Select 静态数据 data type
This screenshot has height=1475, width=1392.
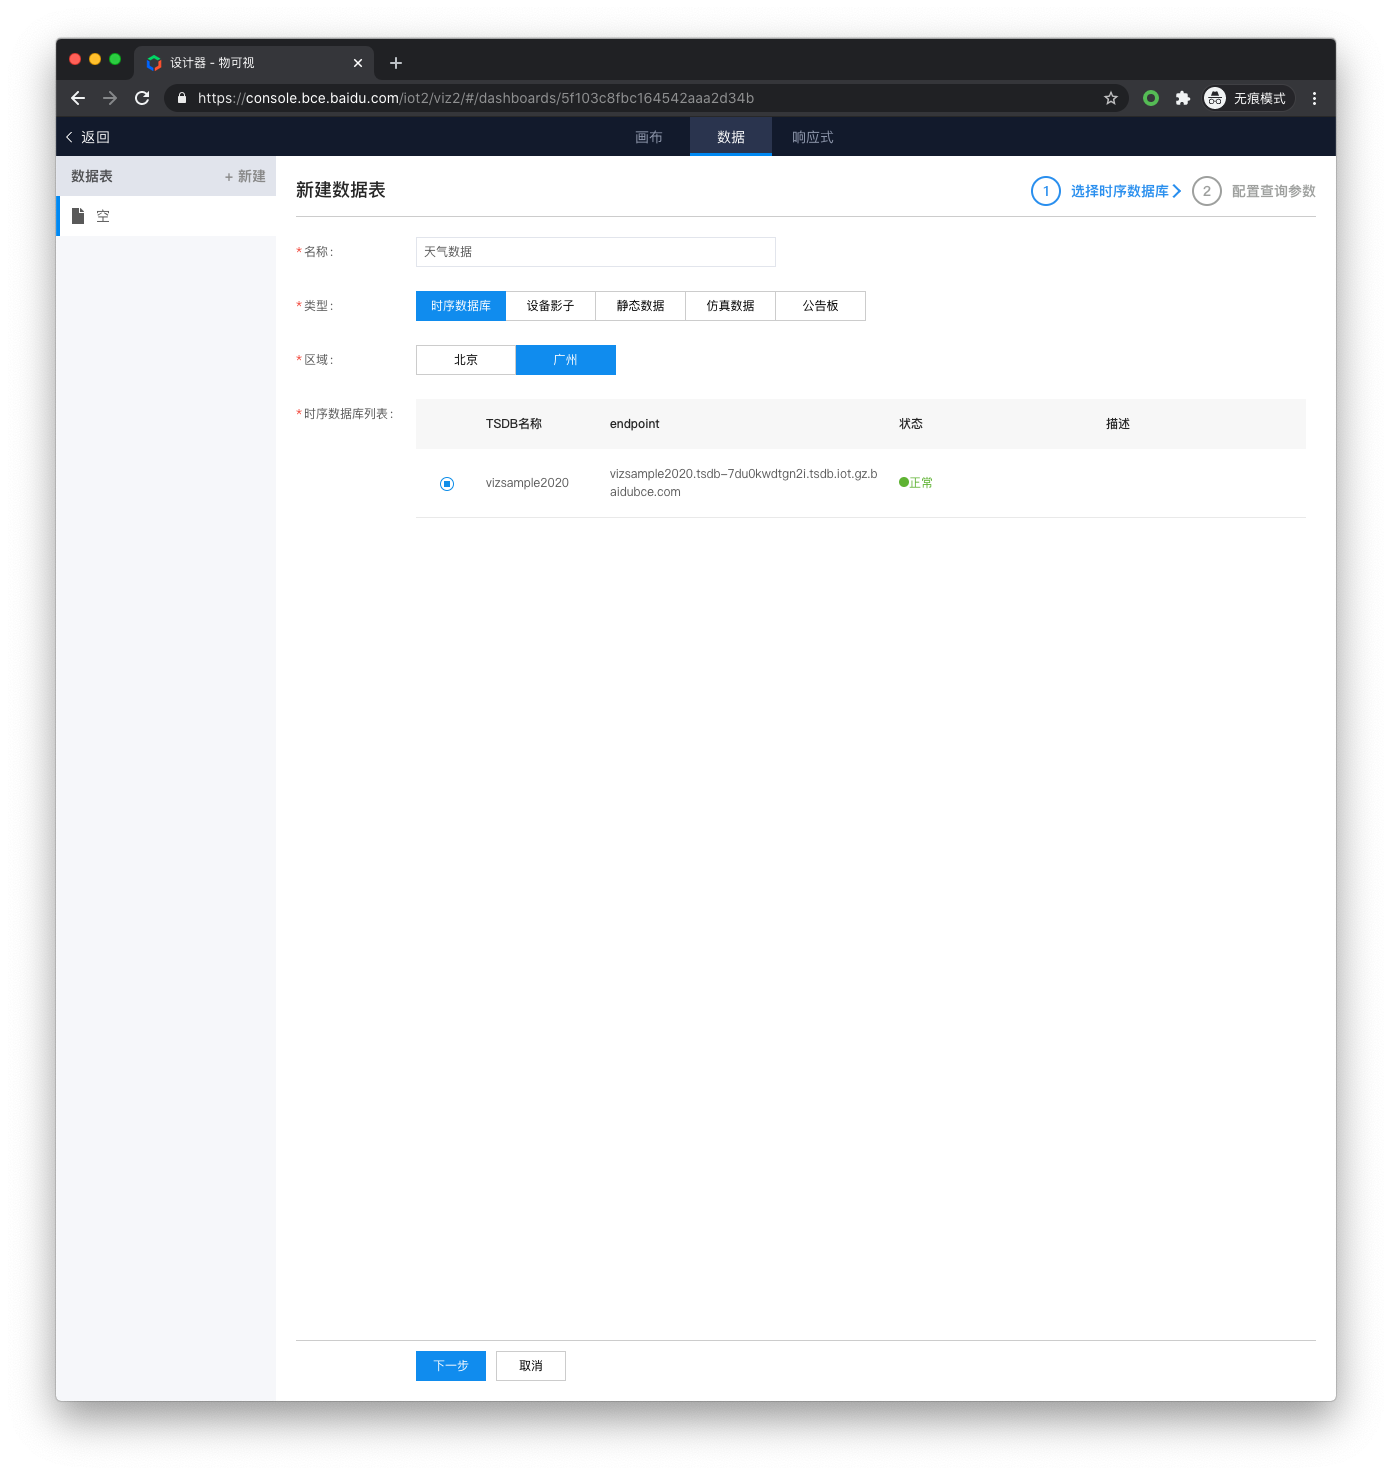coord(641,306)
